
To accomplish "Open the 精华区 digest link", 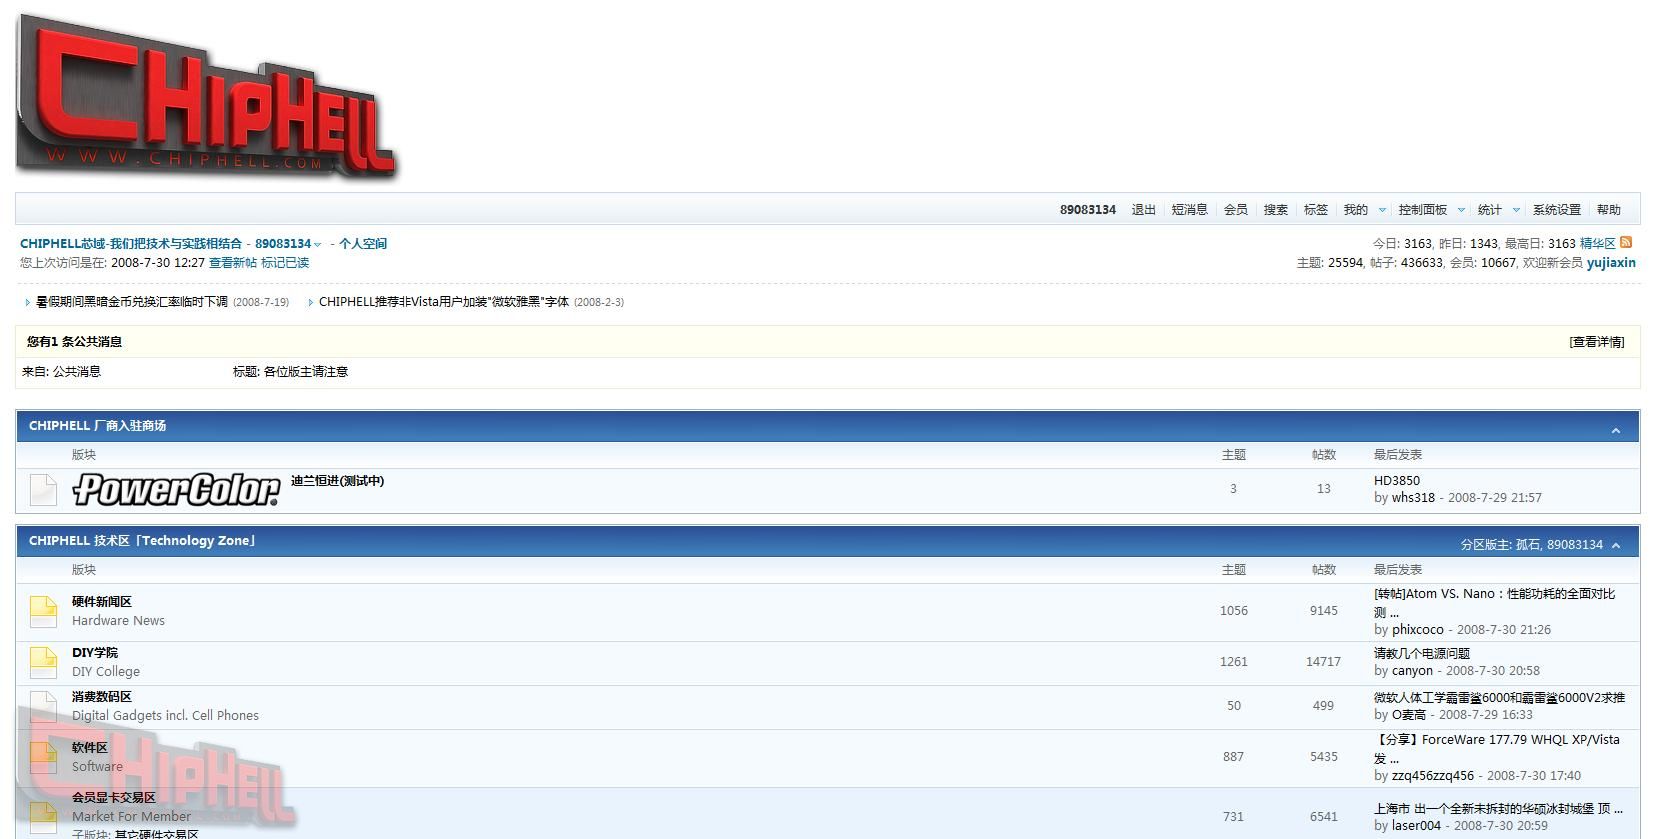I will pos(1597,243).
